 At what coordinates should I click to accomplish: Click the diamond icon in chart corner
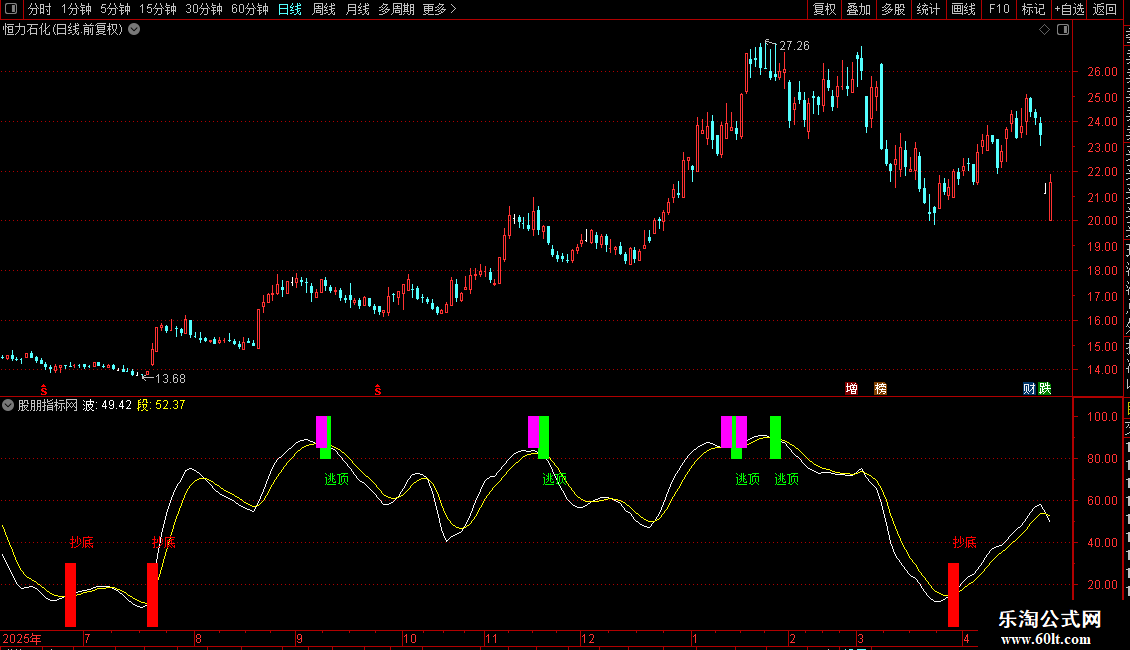tap(1044, 30)
